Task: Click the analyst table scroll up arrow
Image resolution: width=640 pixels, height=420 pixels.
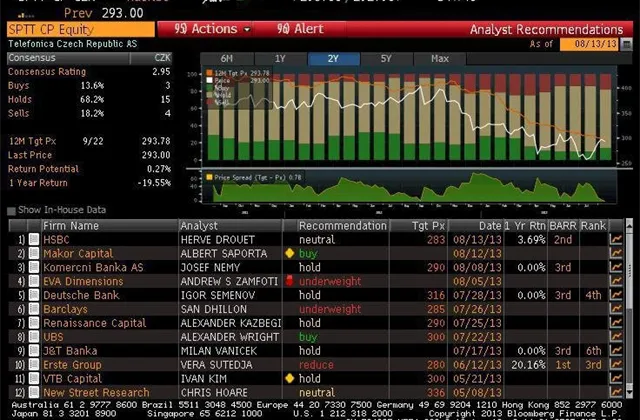Action: 629,224
